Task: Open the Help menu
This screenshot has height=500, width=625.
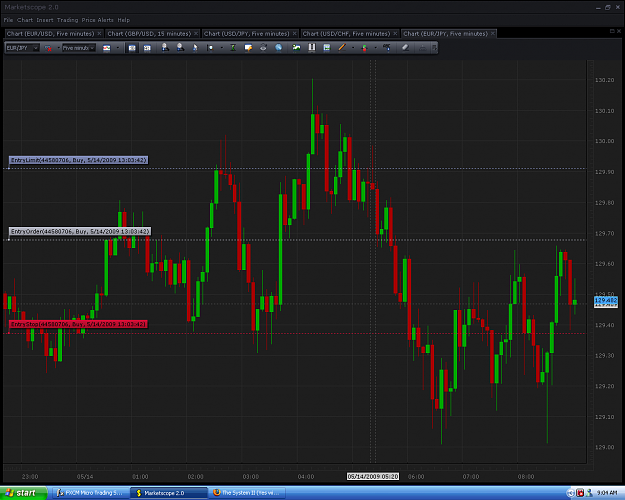Action: pos(124,20)
